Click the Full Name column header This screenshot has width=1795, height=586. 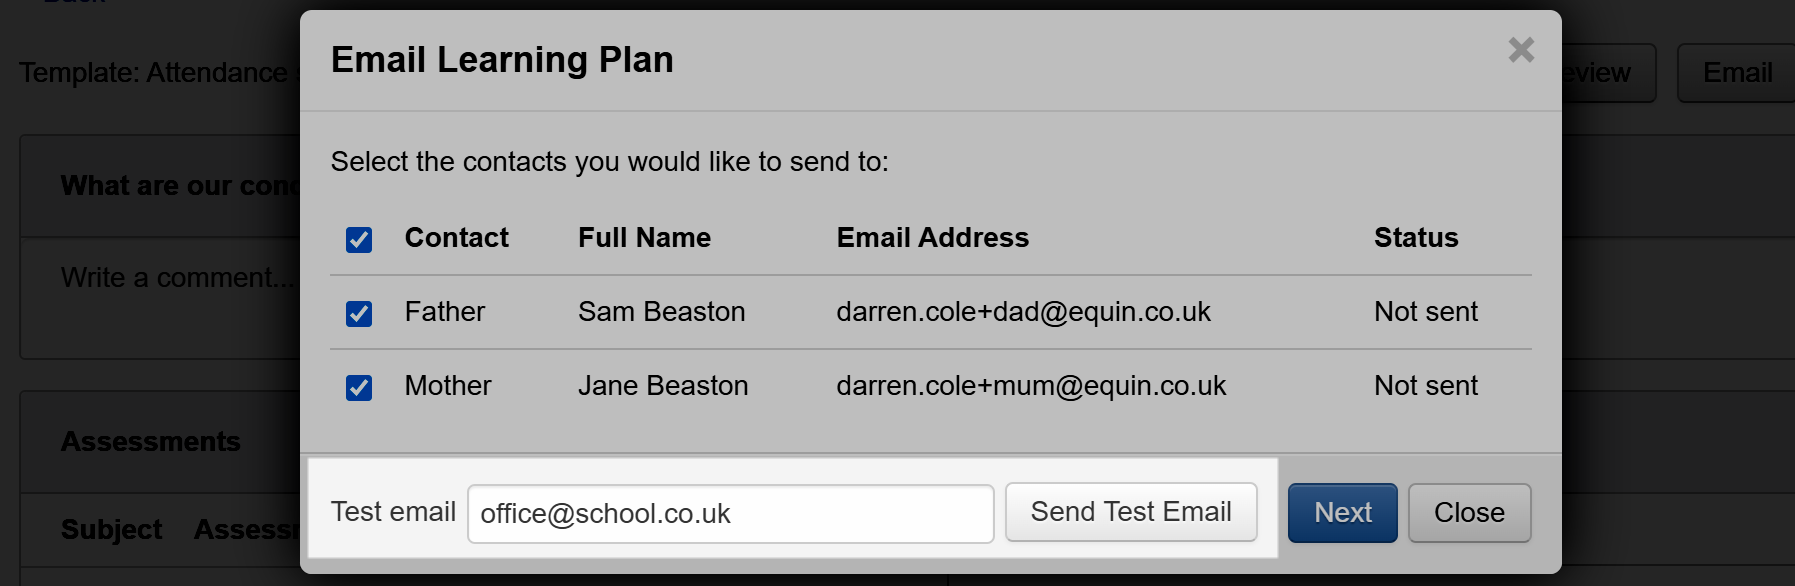click(644, 238)
